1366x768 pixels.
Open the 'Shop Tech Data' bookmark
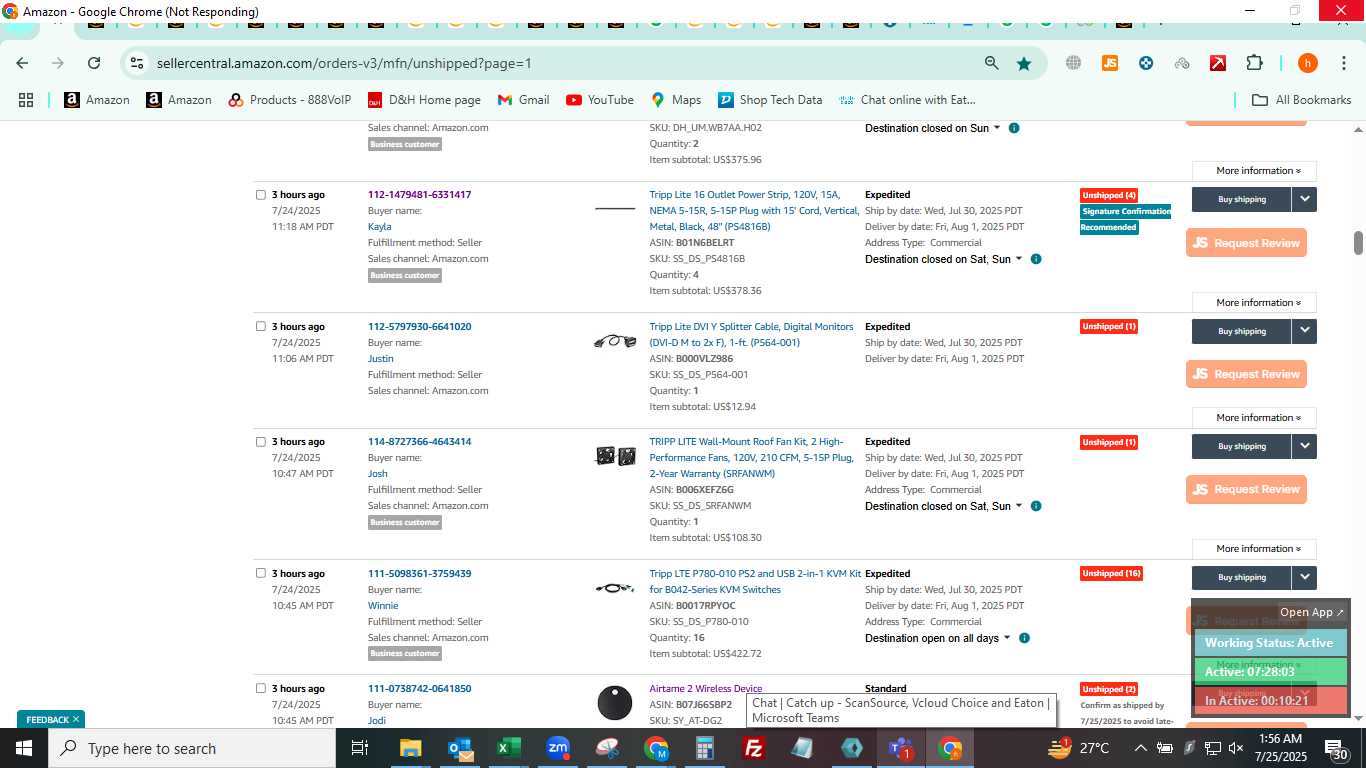pyautogui.click(x=769, y=100)
